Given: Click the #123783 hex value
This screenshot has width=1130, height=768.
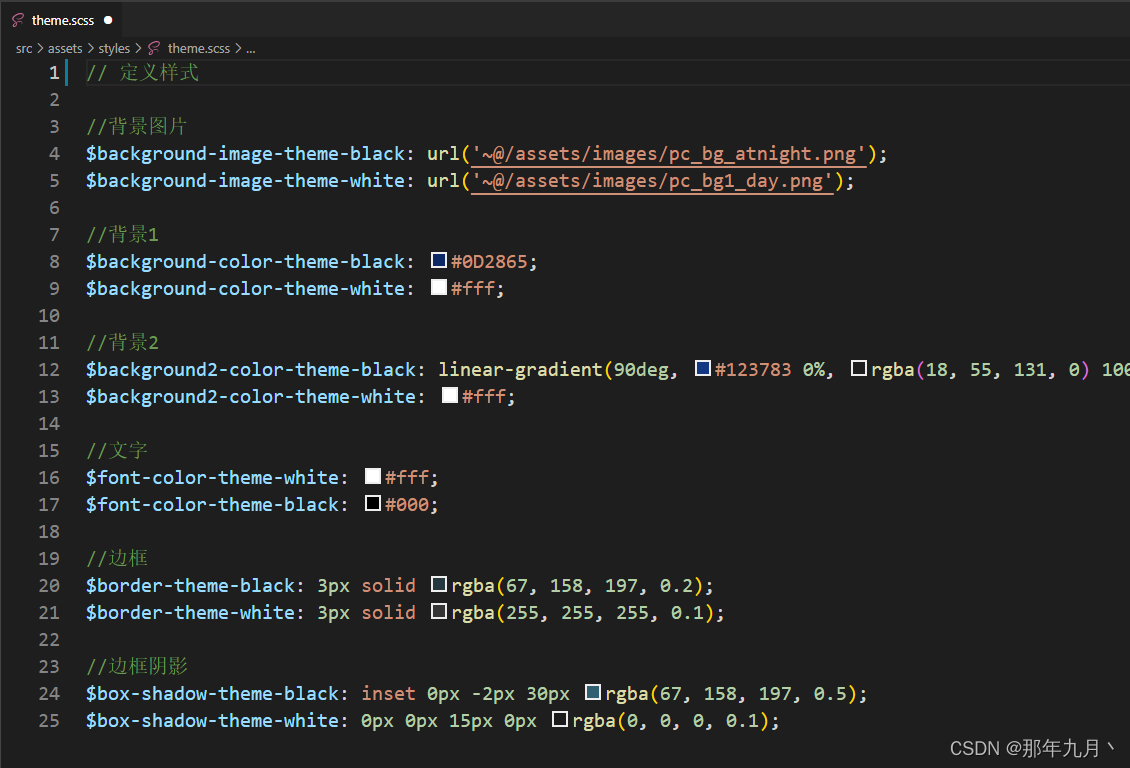Looking at the screenshot, I should click(x=753, y=370).
